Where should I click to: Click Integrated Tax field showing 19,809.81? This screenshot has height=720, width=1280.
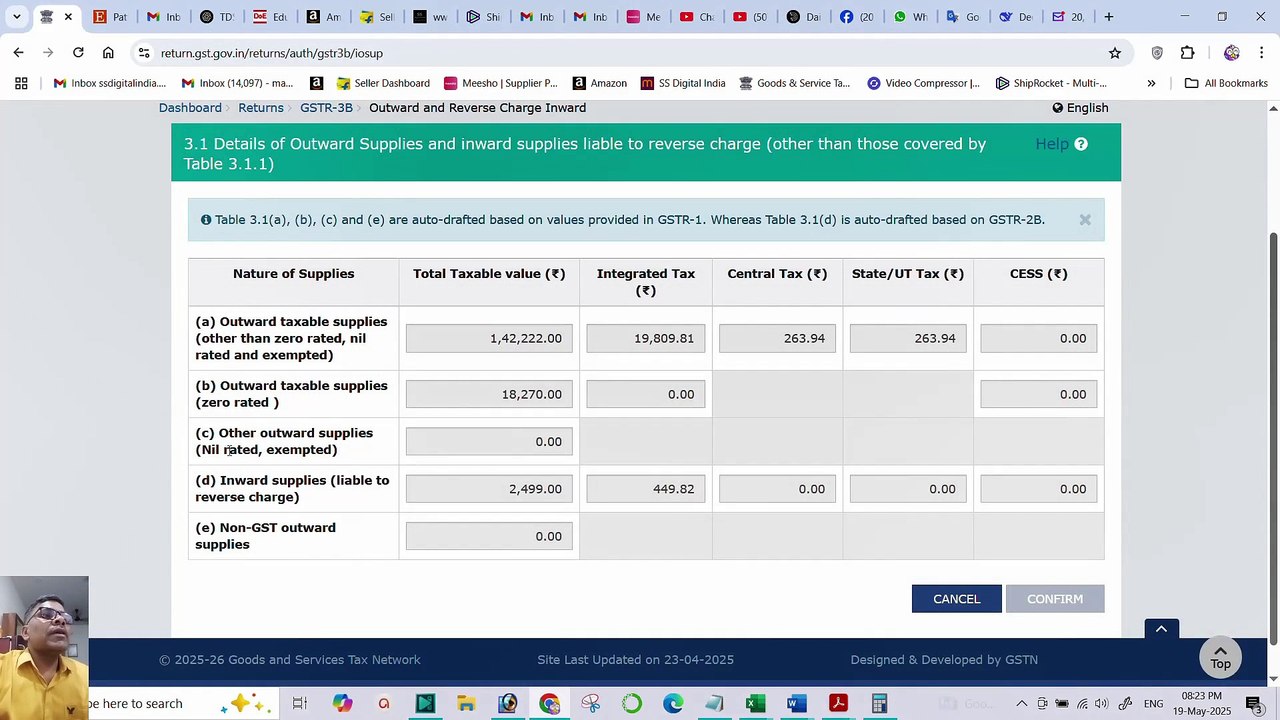coord(645,338)
